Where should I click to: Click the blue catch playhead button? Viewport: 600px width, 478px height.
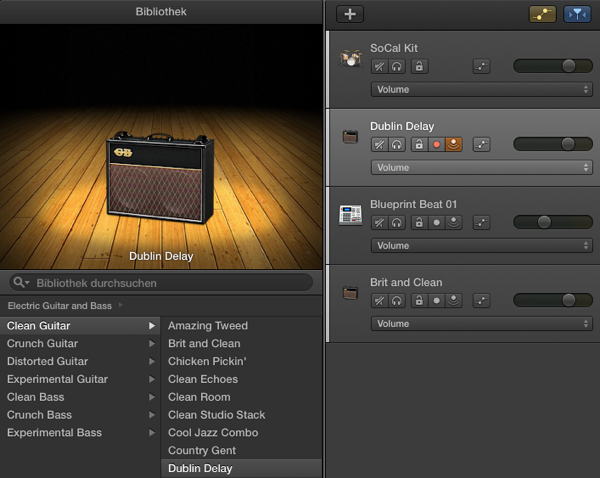(577, 14)
